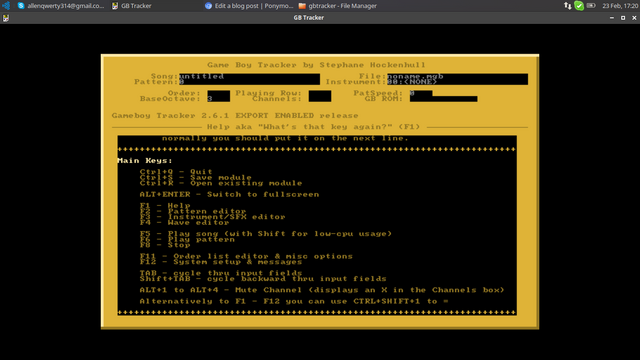This screenshot has width=640, height=360.
Task: Click the Playing Row box
Action: point(320,93)
